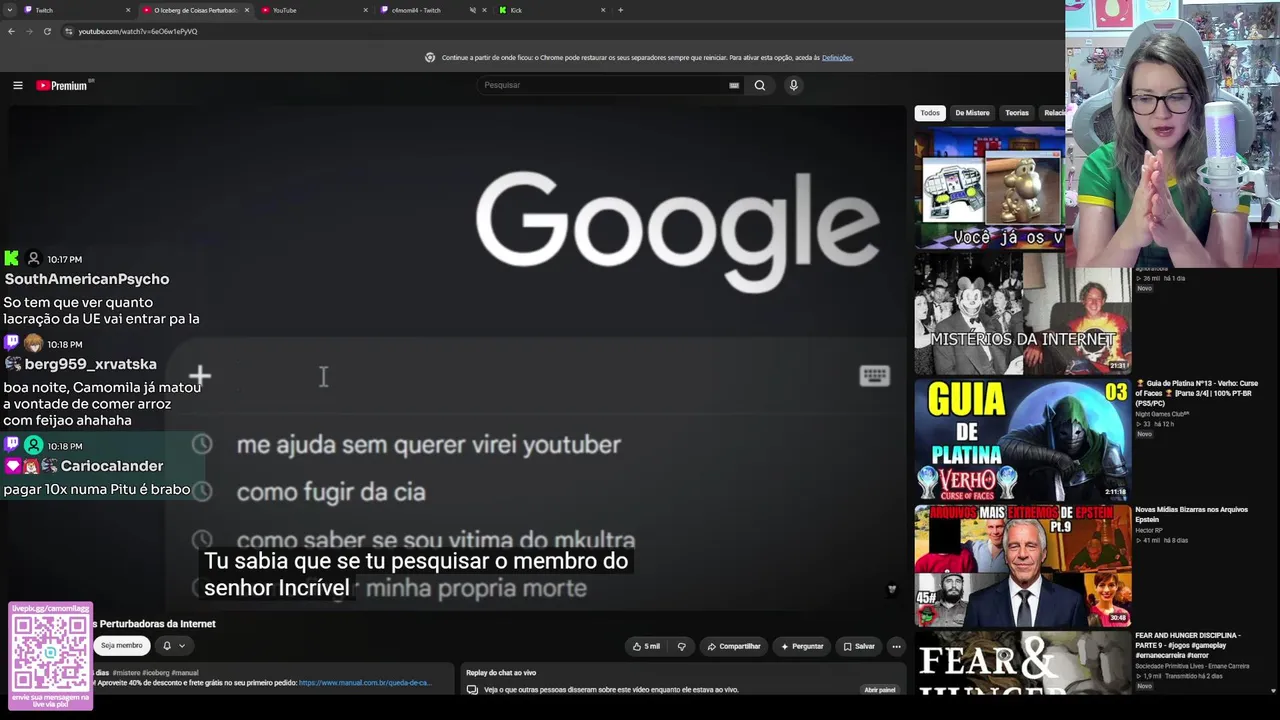1280x720 pixels.
Task: Switch to the YouTube browser tab
Action: [x=315, y=10]
